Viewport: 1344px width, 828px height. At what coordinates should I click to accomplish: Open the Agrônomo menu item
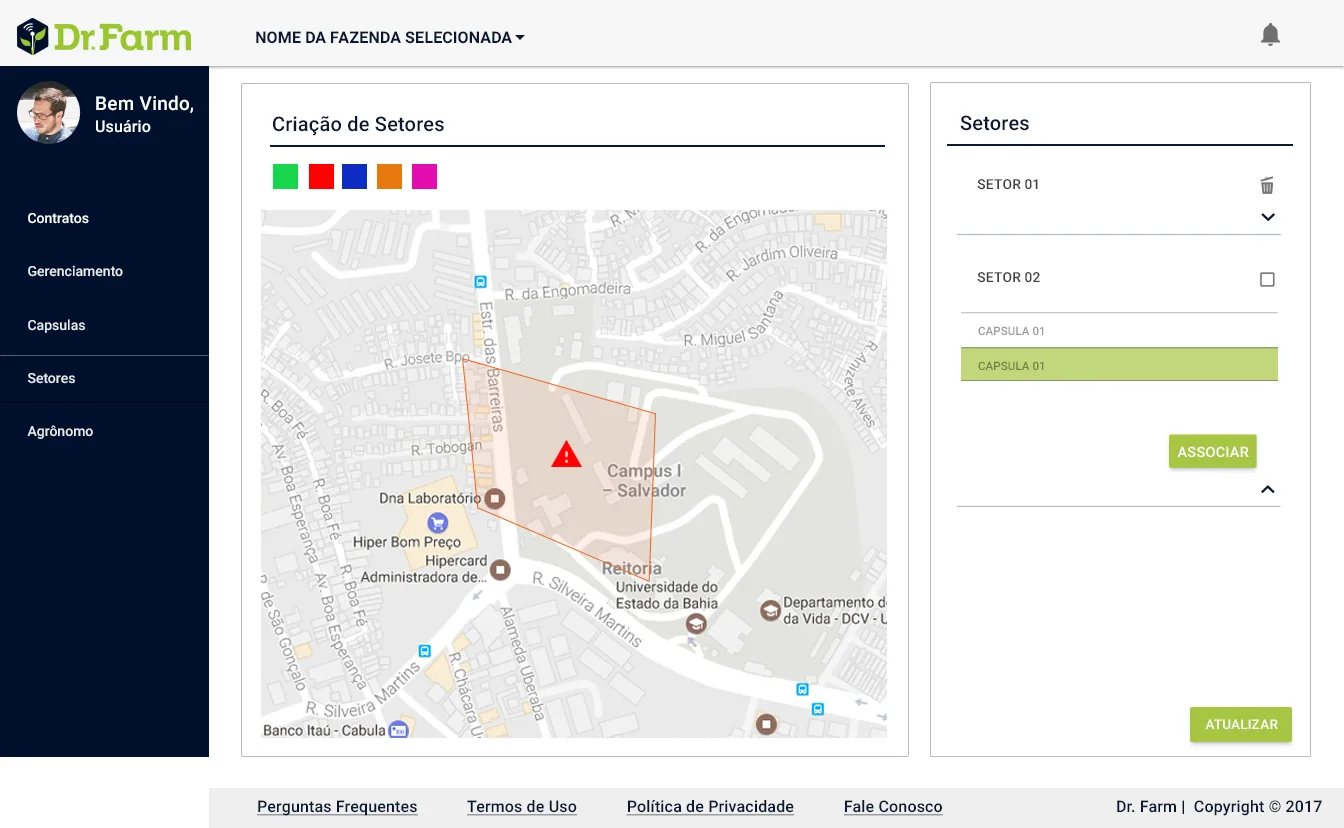coord(60,431)
